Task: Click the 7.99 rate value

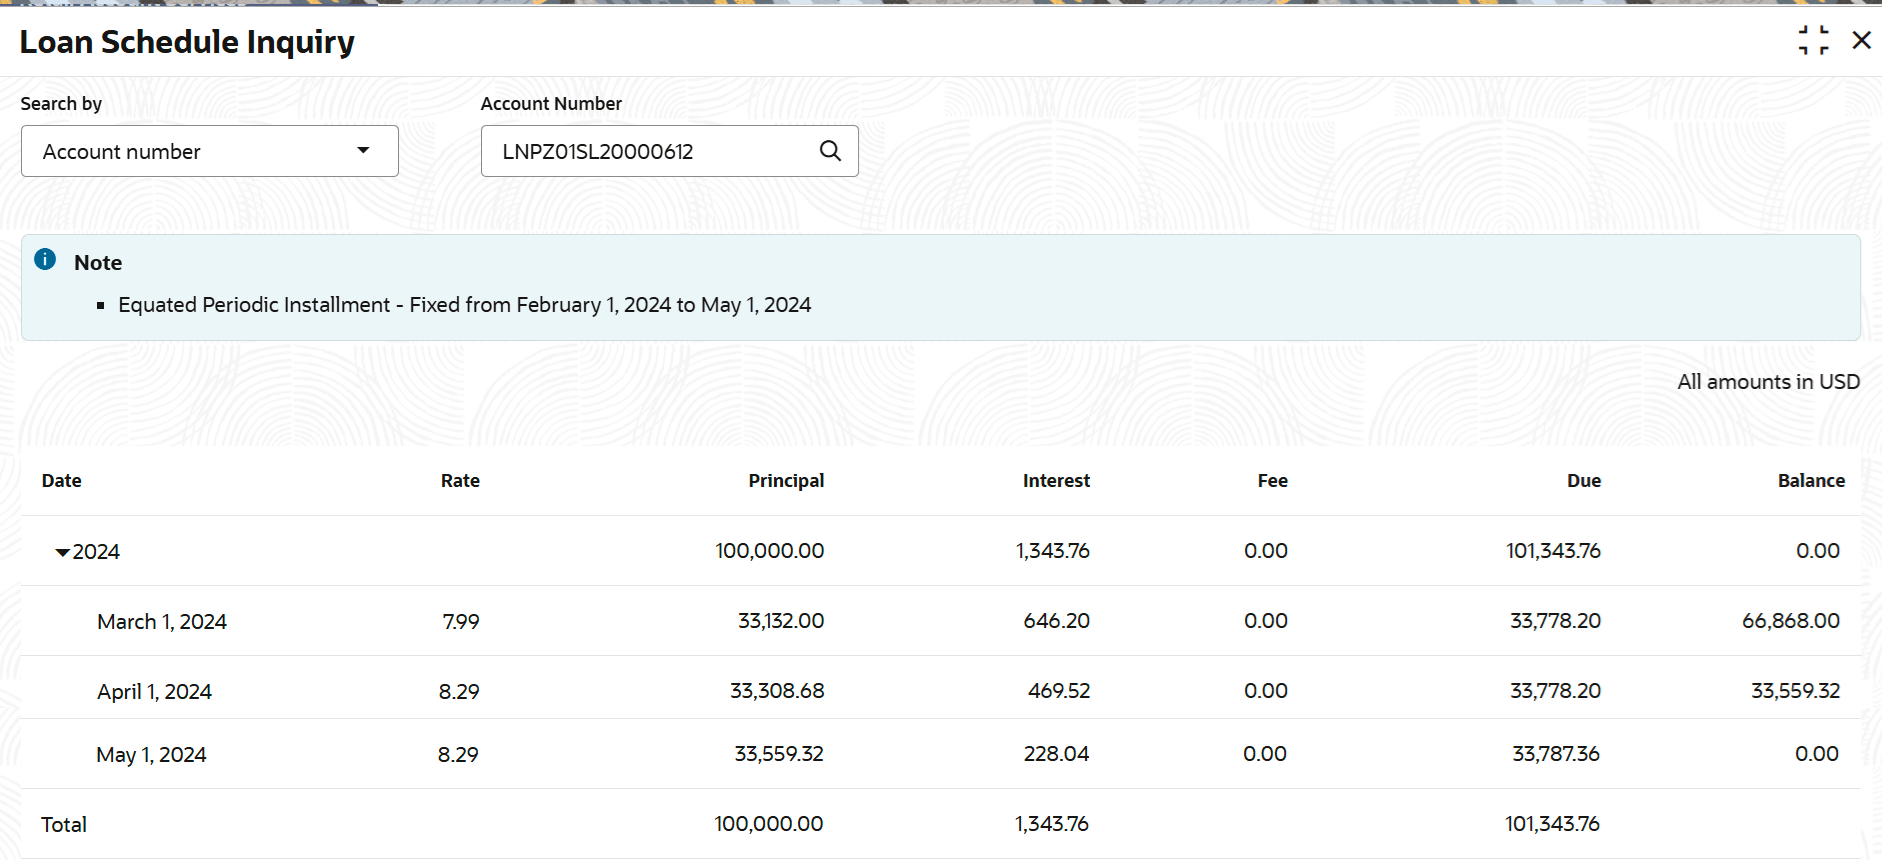Action: [x=461, y=622]
